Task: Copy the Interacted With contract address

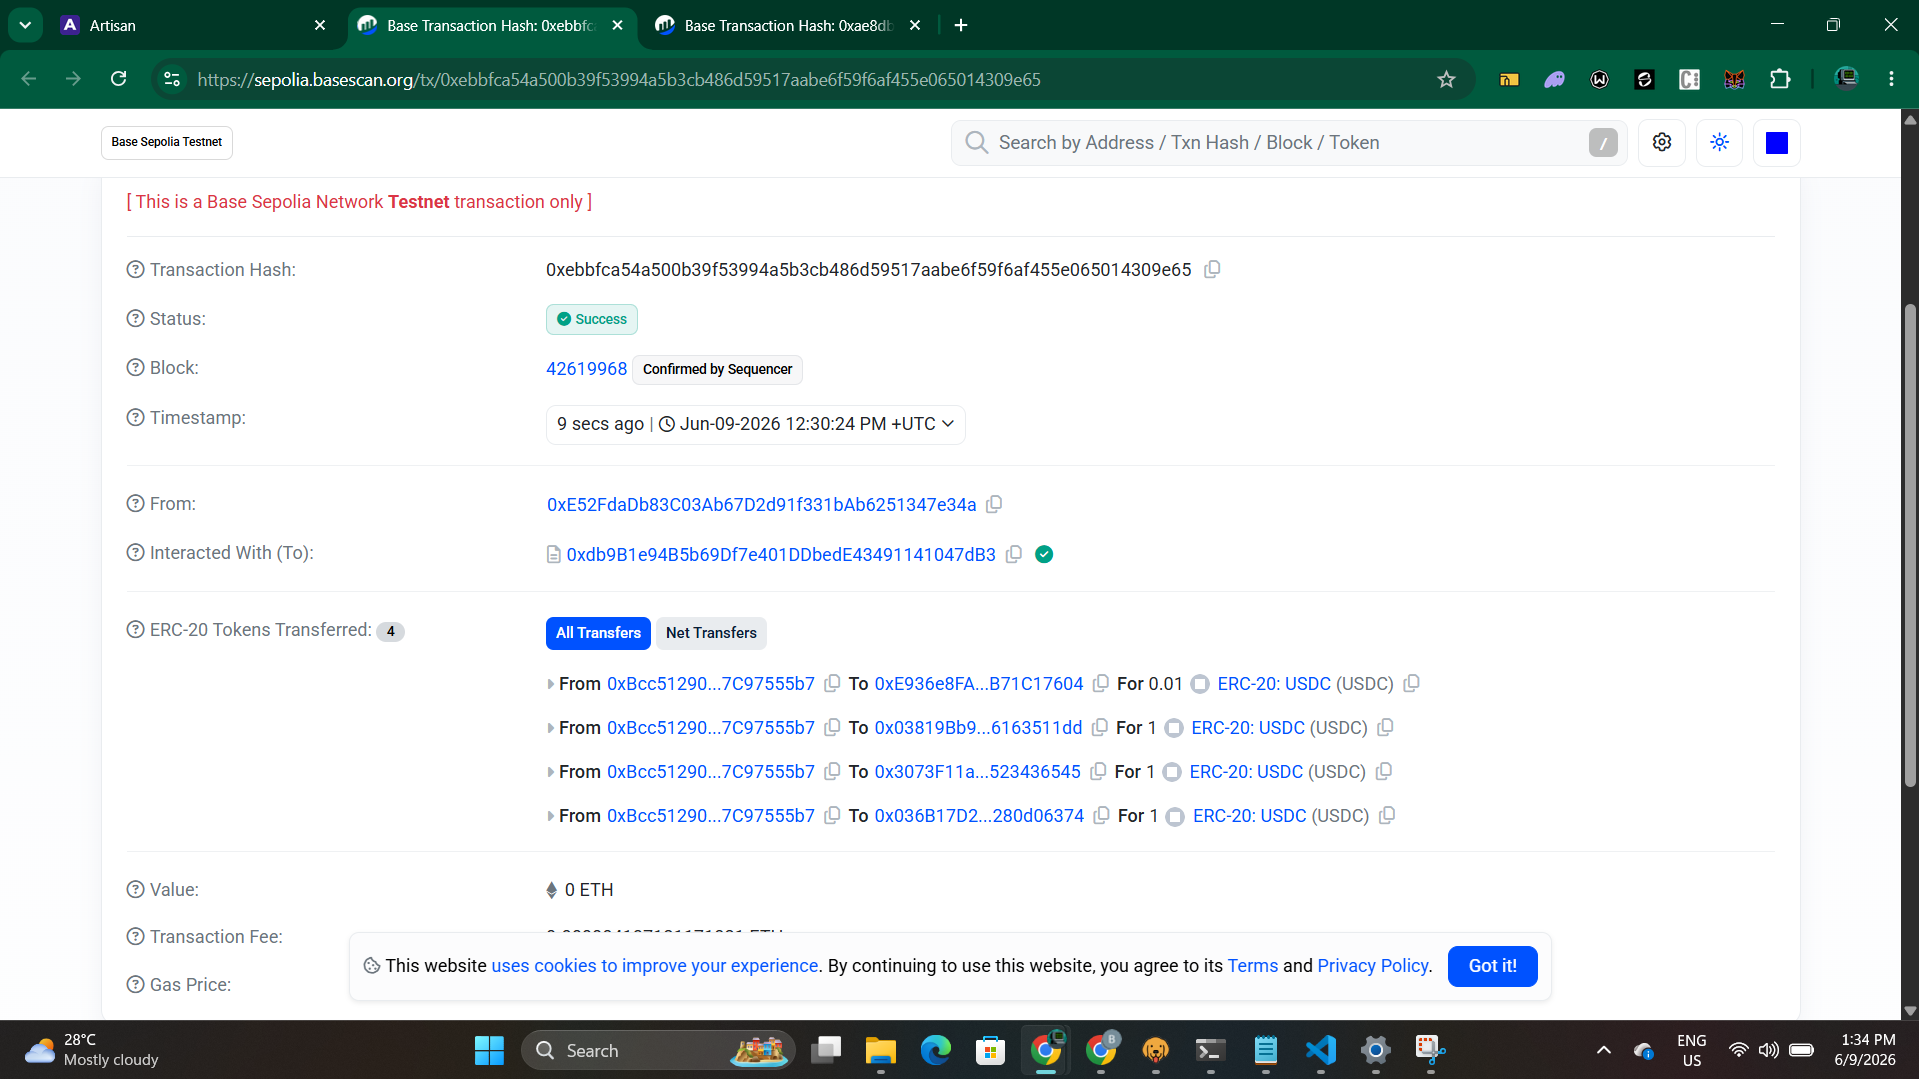Action: [x=1014, y=554]
